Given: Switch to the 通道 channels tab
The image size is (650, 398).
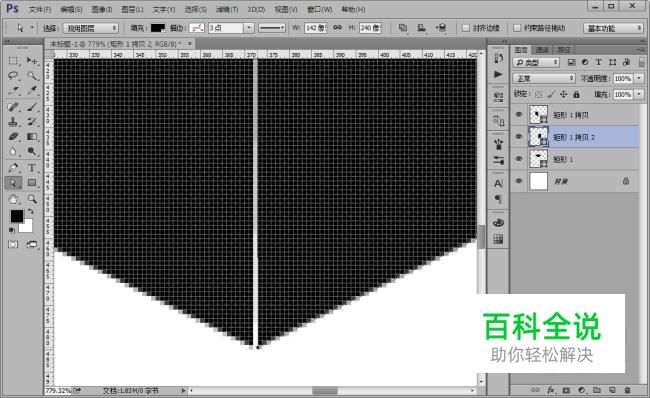Looking at the screenshot, I should tap(542, 50).
